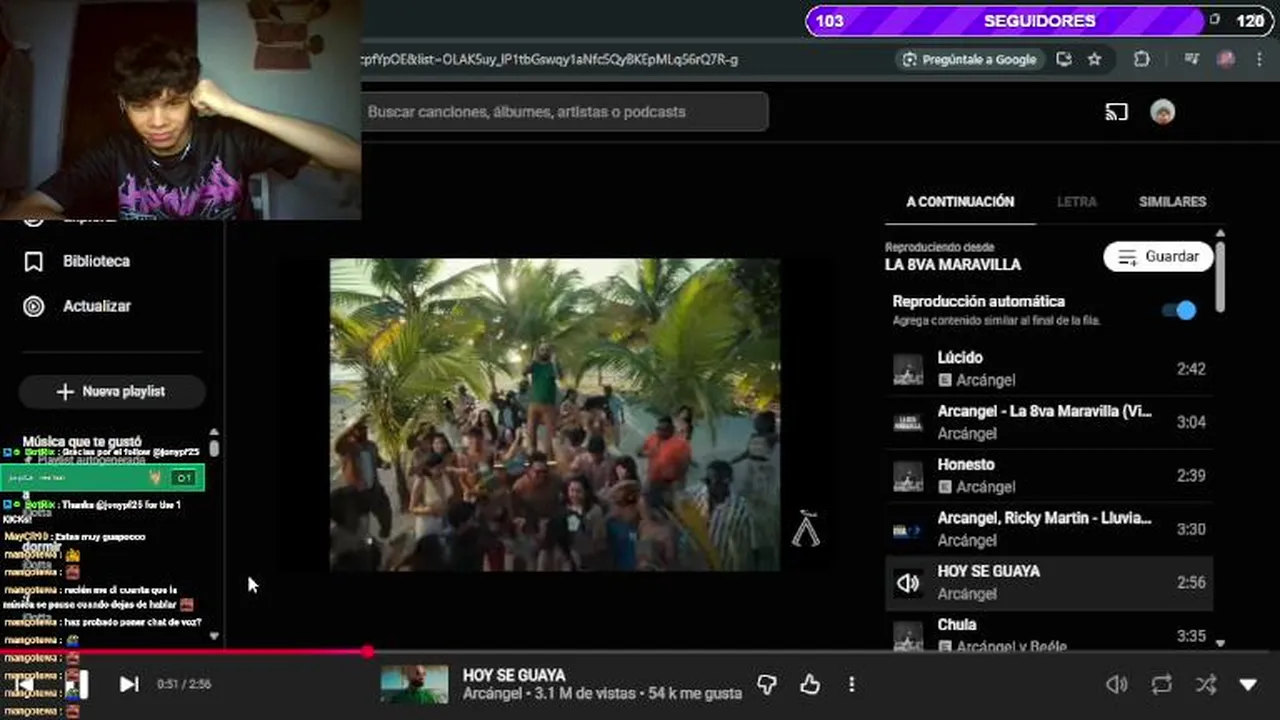Click the install app icon in address bar
This screenshot has height=720, width=1280.
tap(1064, 59)
